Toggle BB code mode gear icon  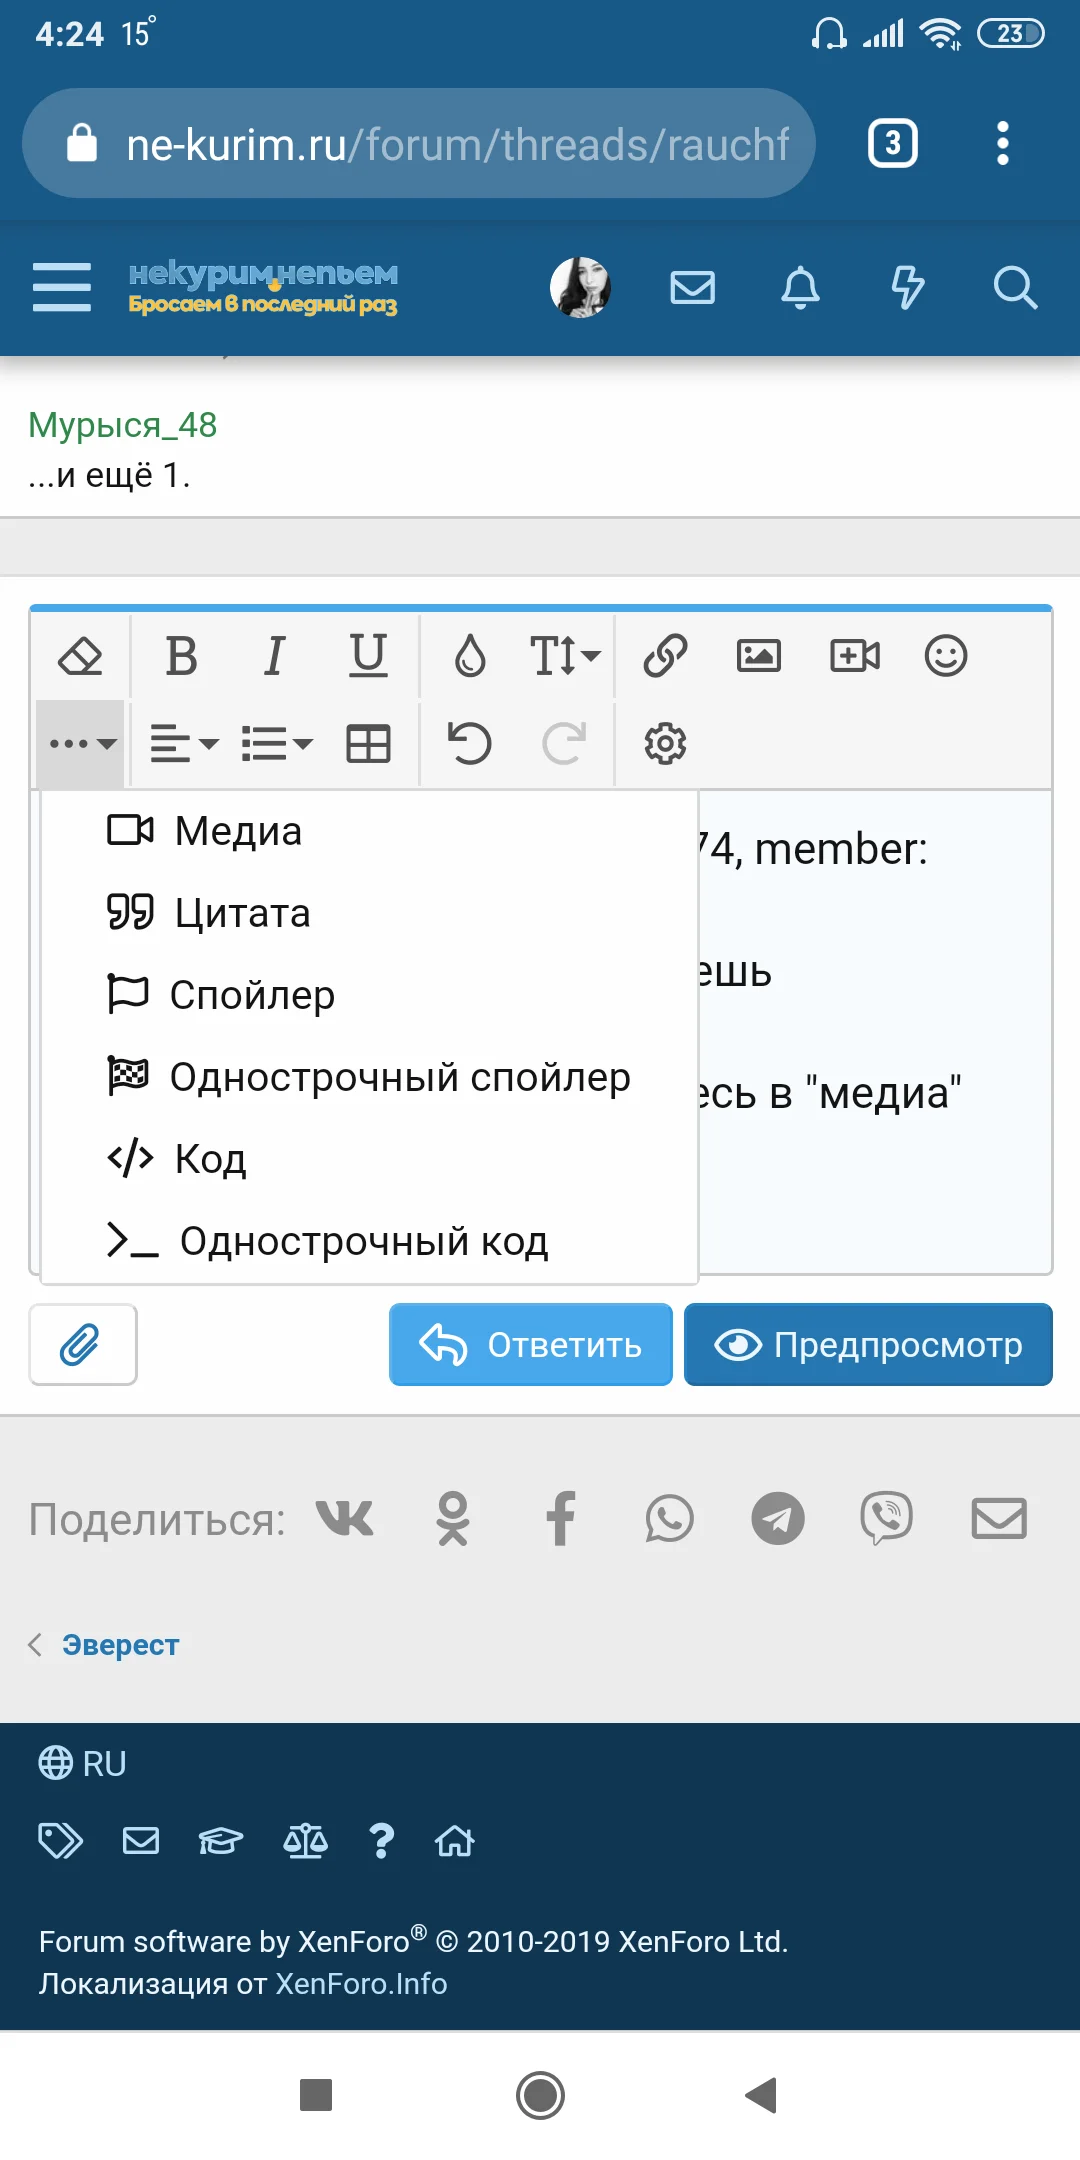[665, 744]
